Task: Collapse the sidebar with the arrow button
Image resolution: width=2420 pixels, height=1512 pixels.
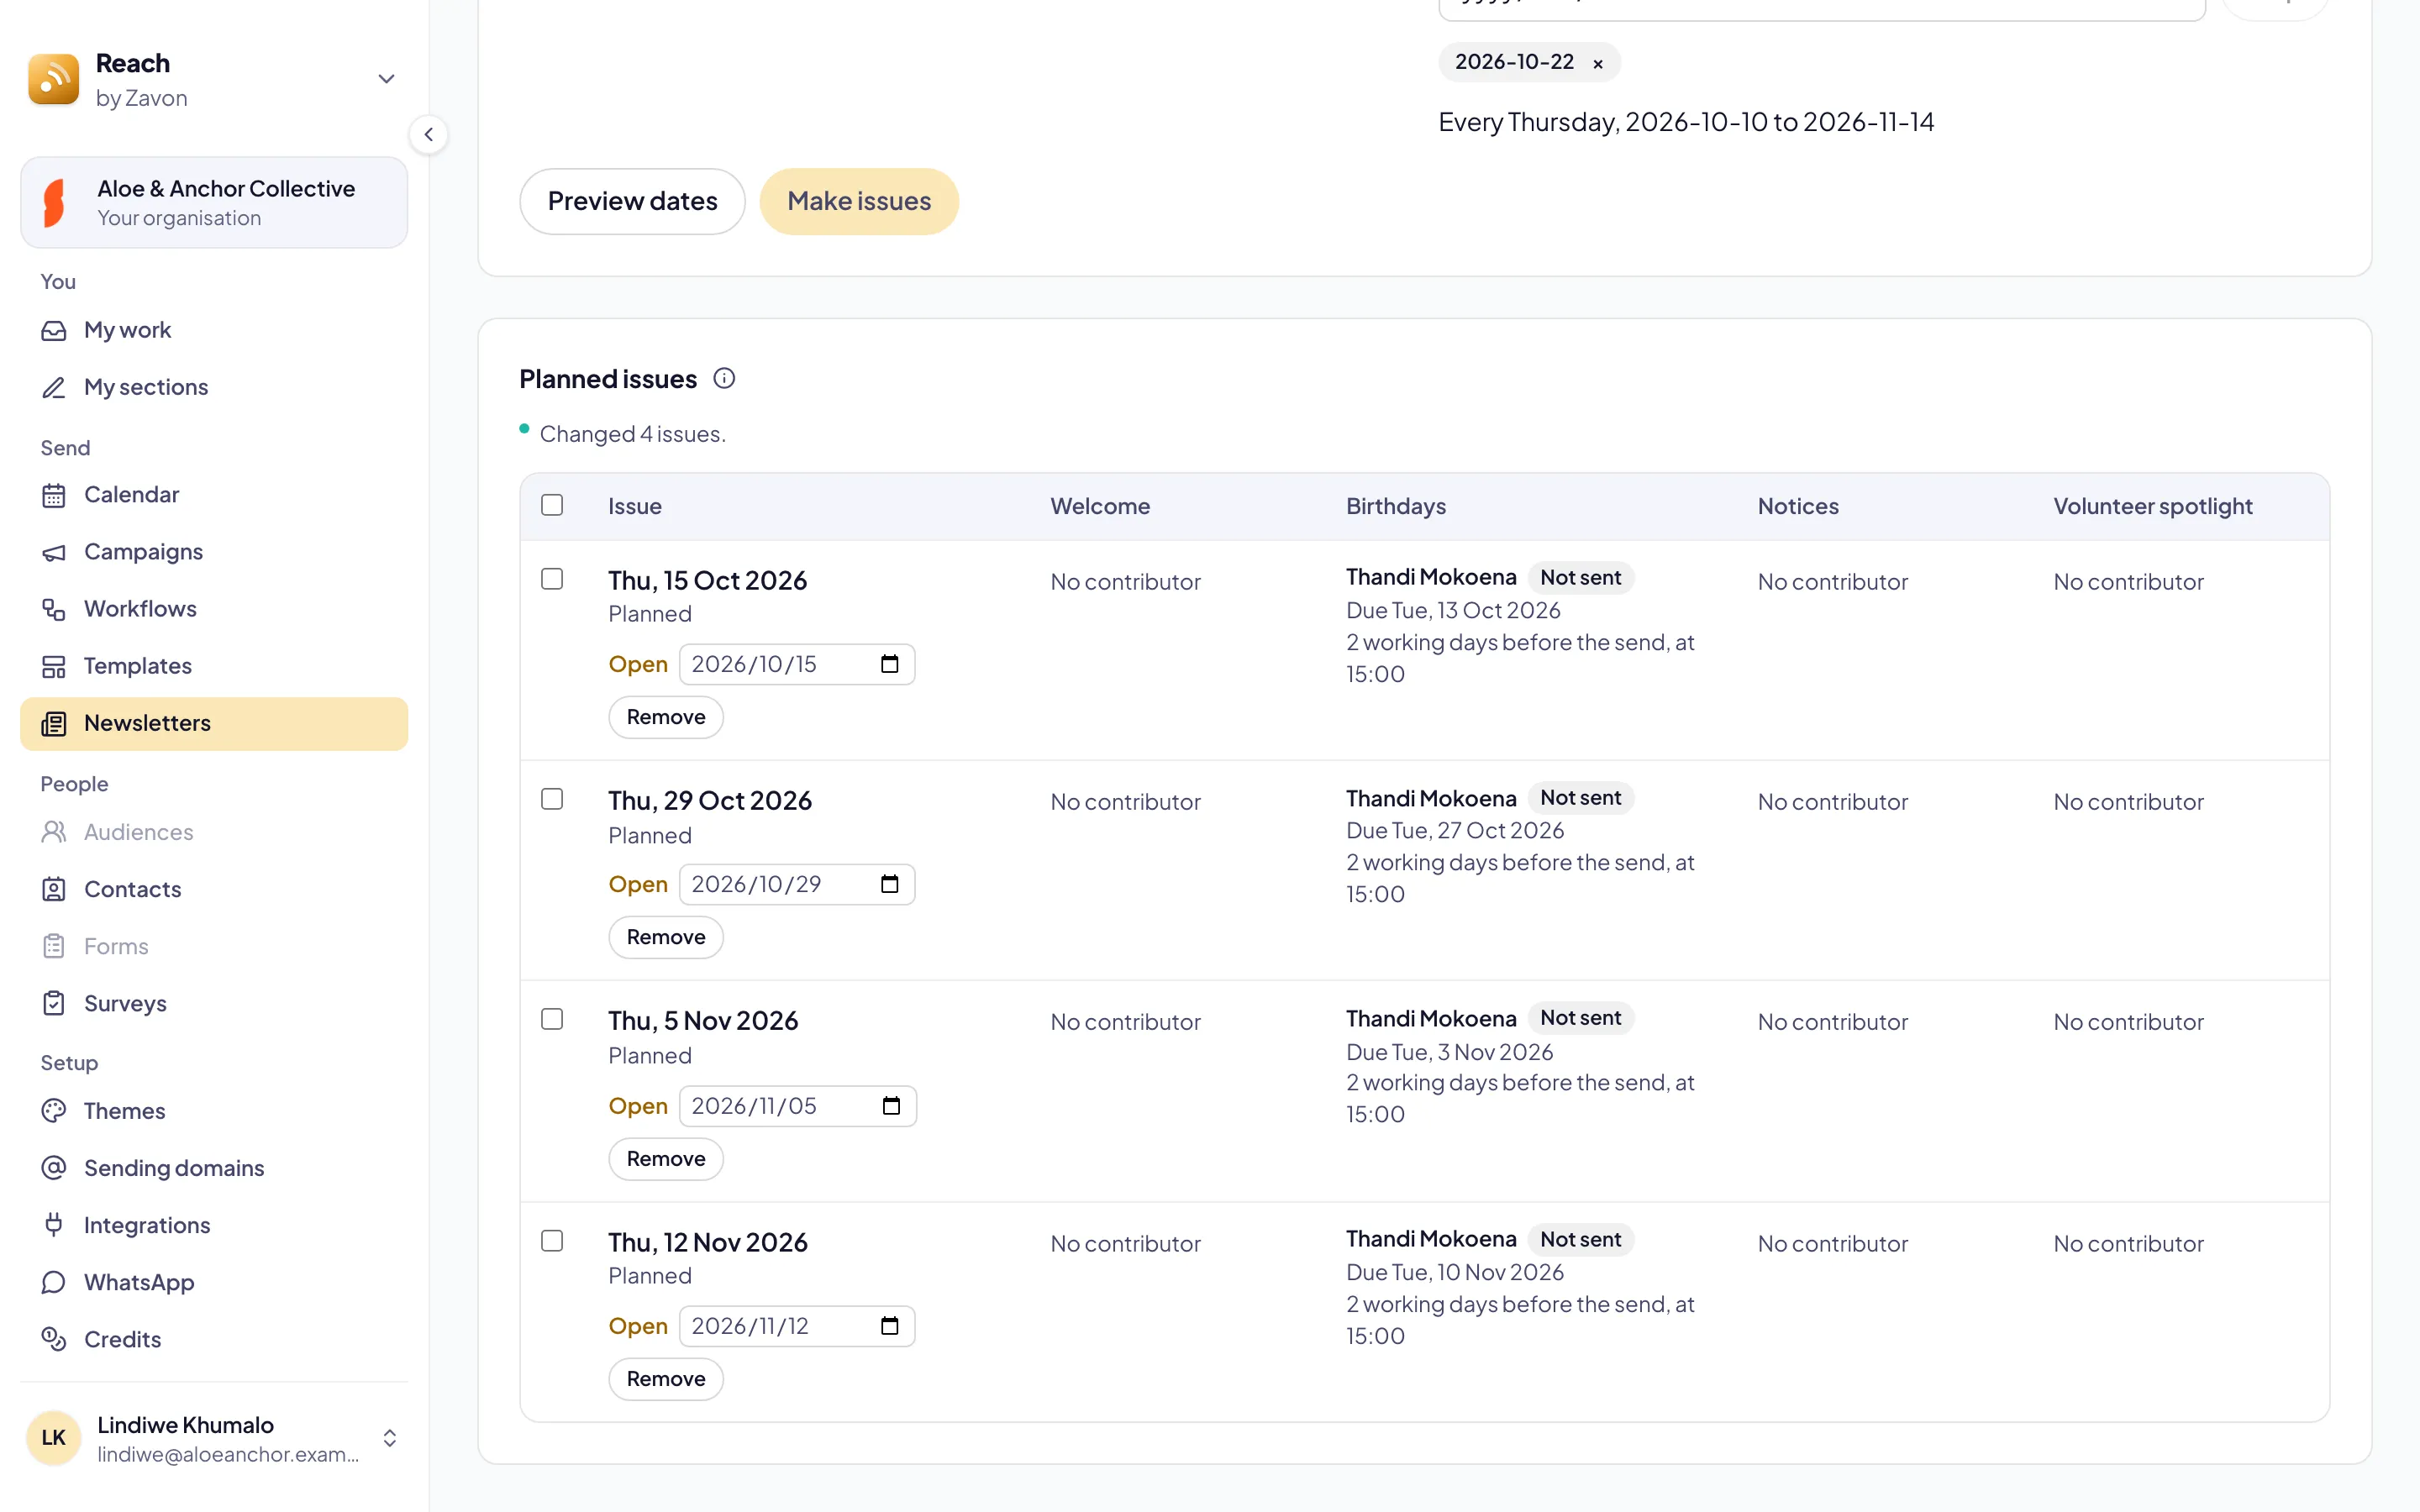Action: [x=429, y=134]
